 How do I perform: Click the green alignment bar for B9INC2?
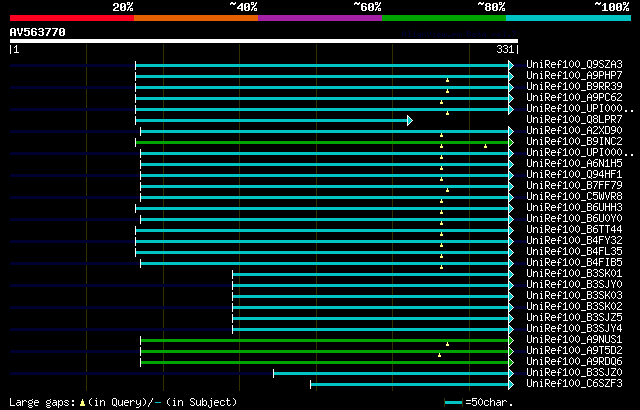[x=322, y=142]
